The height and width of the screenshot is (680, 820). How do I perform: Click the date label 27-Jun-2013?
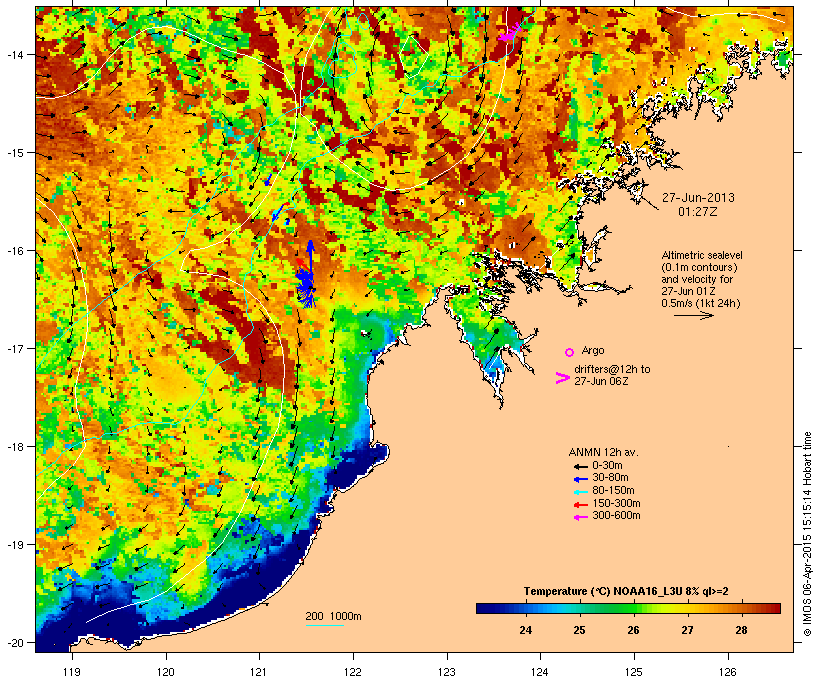(698, 198)
